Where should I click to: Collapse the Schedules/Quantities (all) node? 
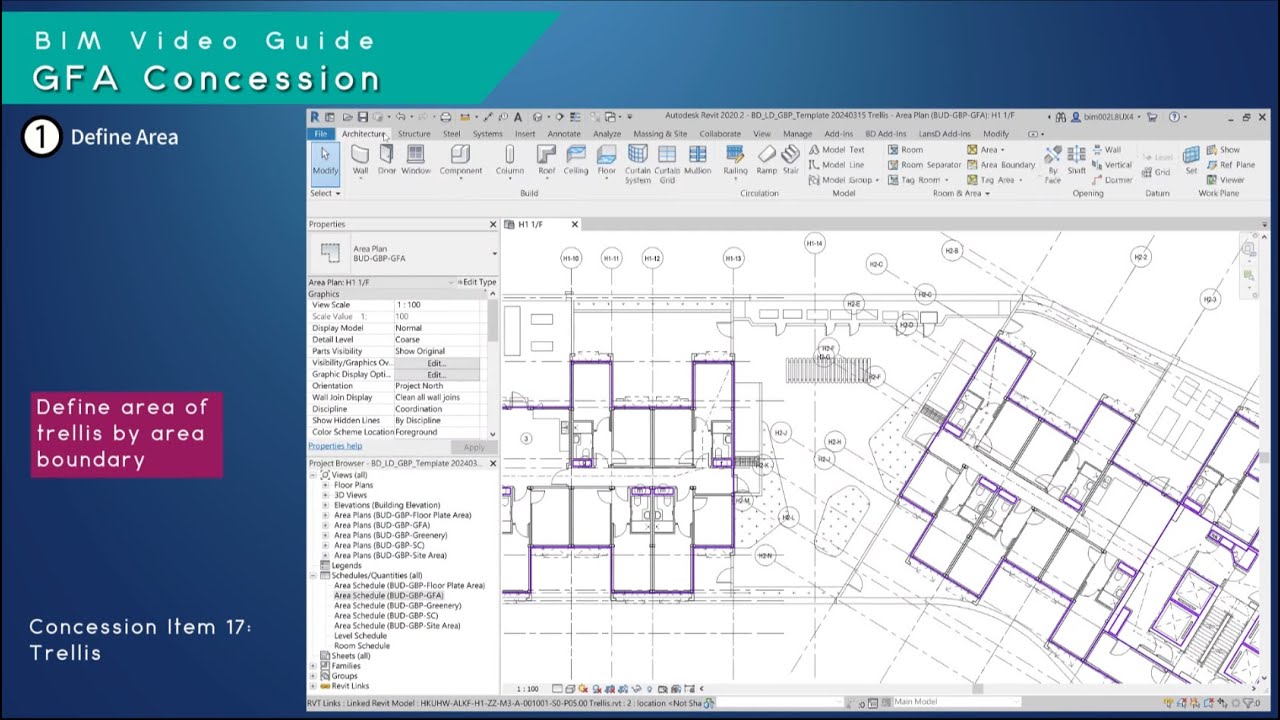tap(313, 575)
